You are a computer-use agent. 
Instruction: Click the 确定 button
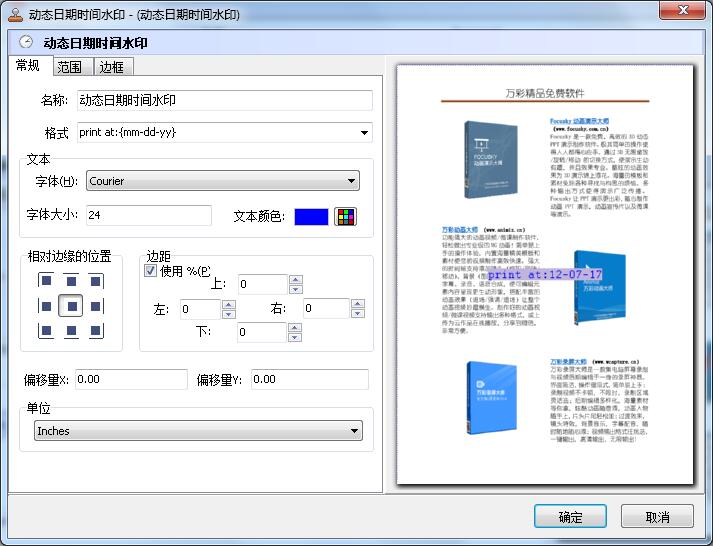pos(570,516)
